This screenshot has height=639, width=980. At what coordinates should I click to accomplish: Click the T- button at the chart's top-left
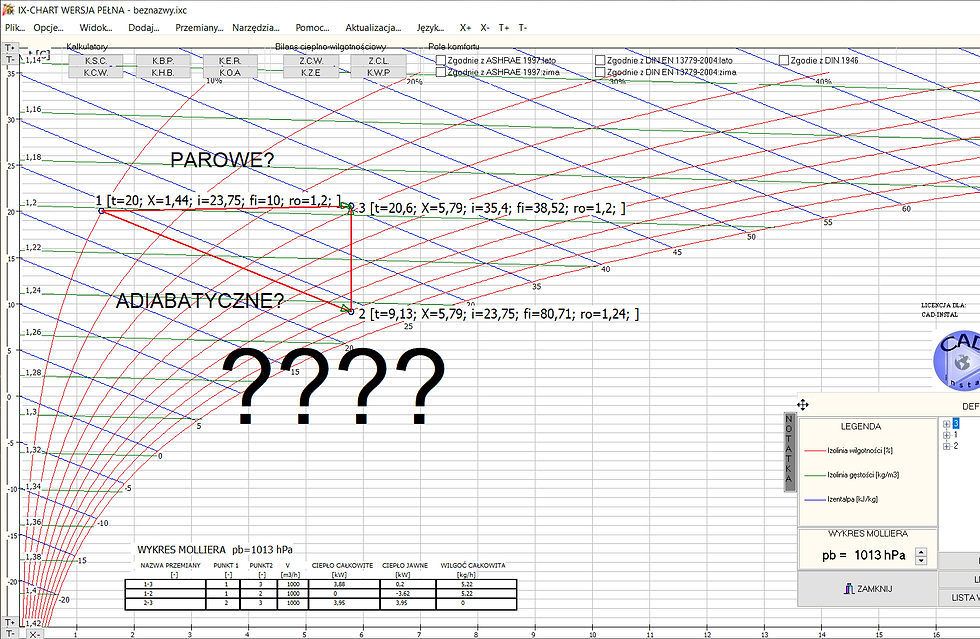(9, 59)
